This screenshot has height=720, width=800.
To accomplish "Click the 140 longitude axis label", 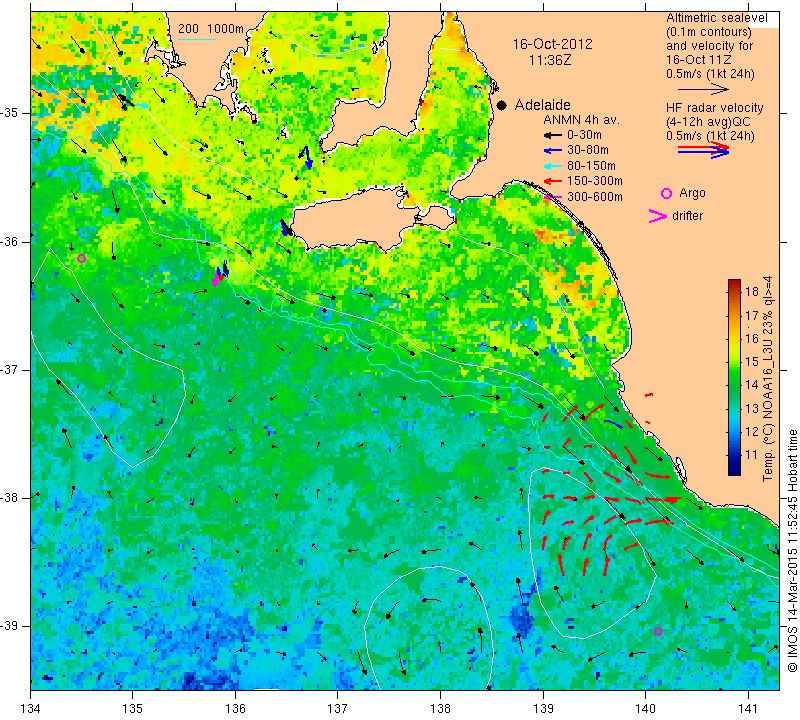I will tap(645, 709).
